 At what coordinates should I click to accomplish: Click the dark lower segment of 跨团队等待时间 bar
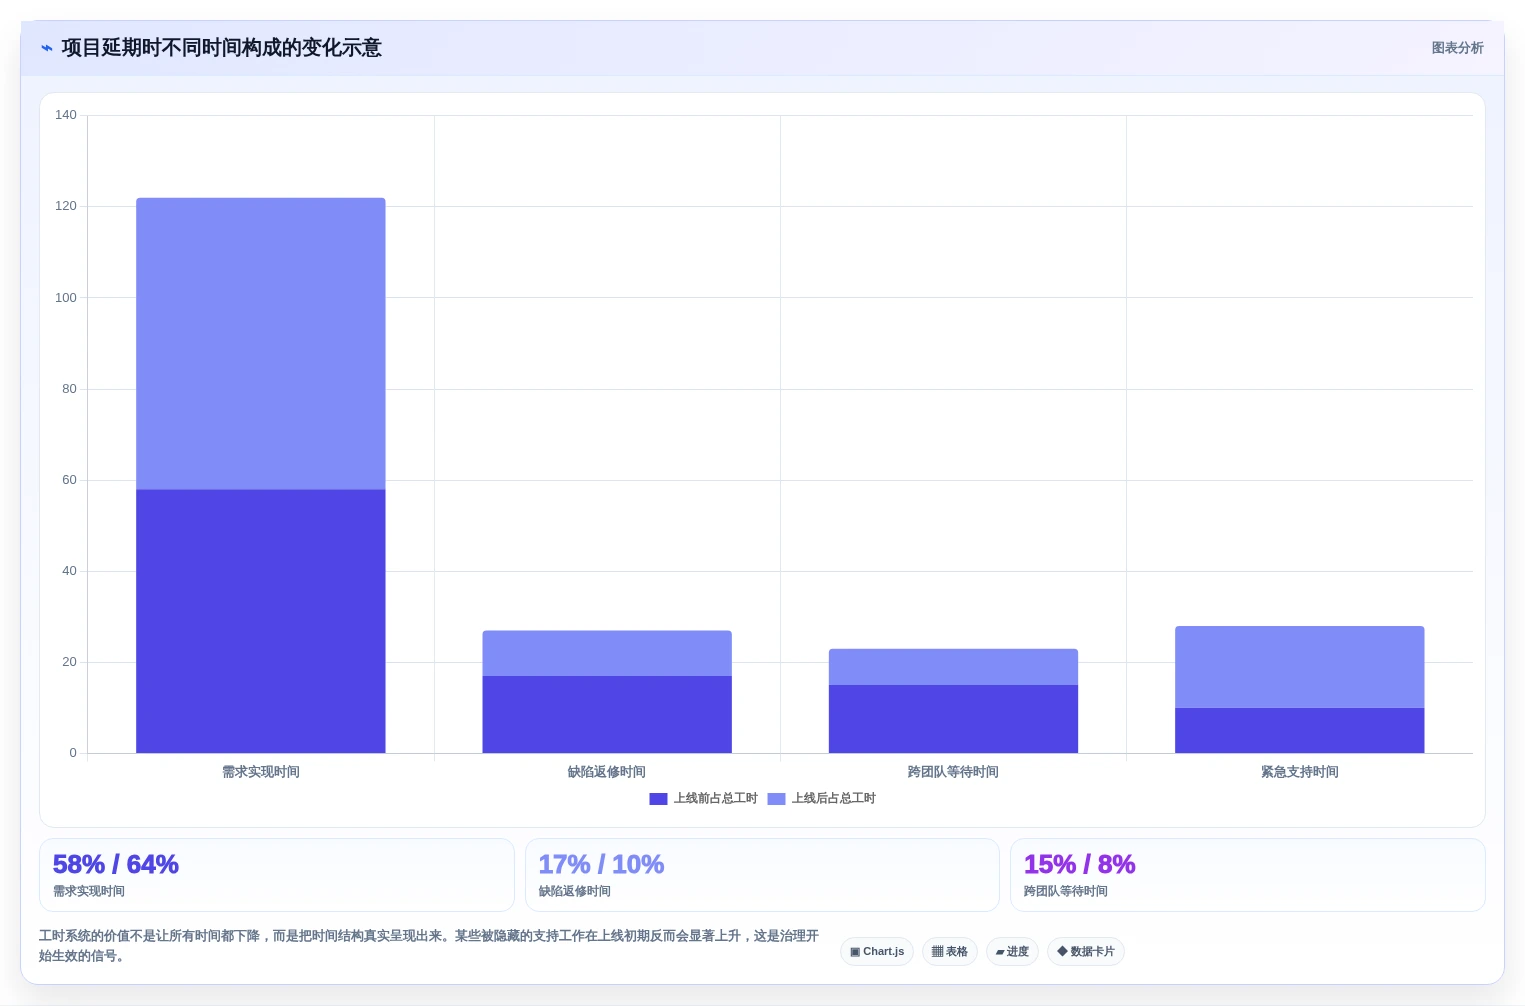pos(953,719)
